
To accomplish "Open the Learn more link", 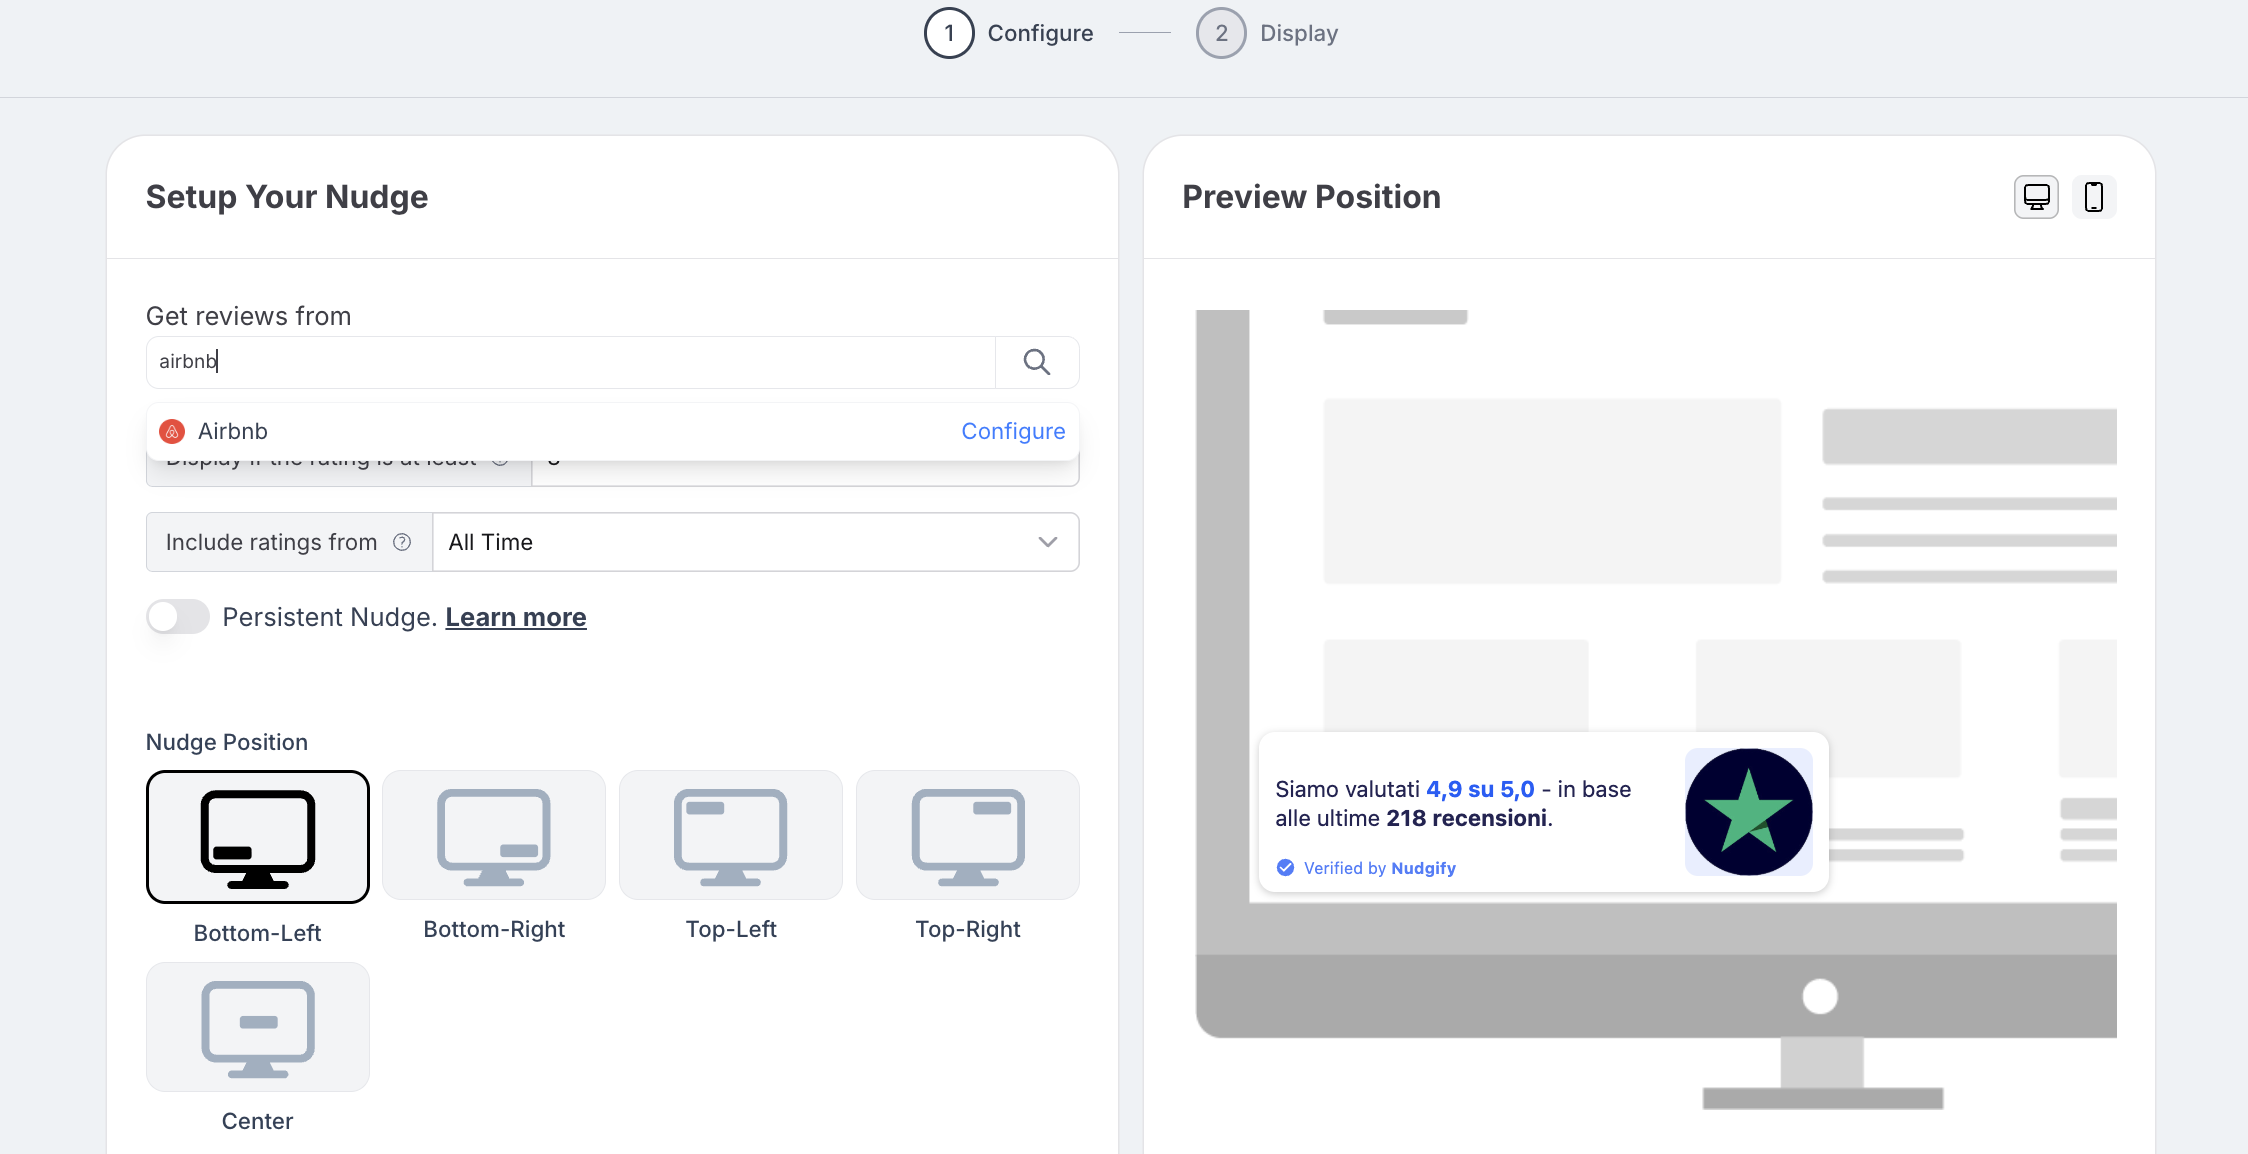I will pyautogui.click(x=515, y=617).
